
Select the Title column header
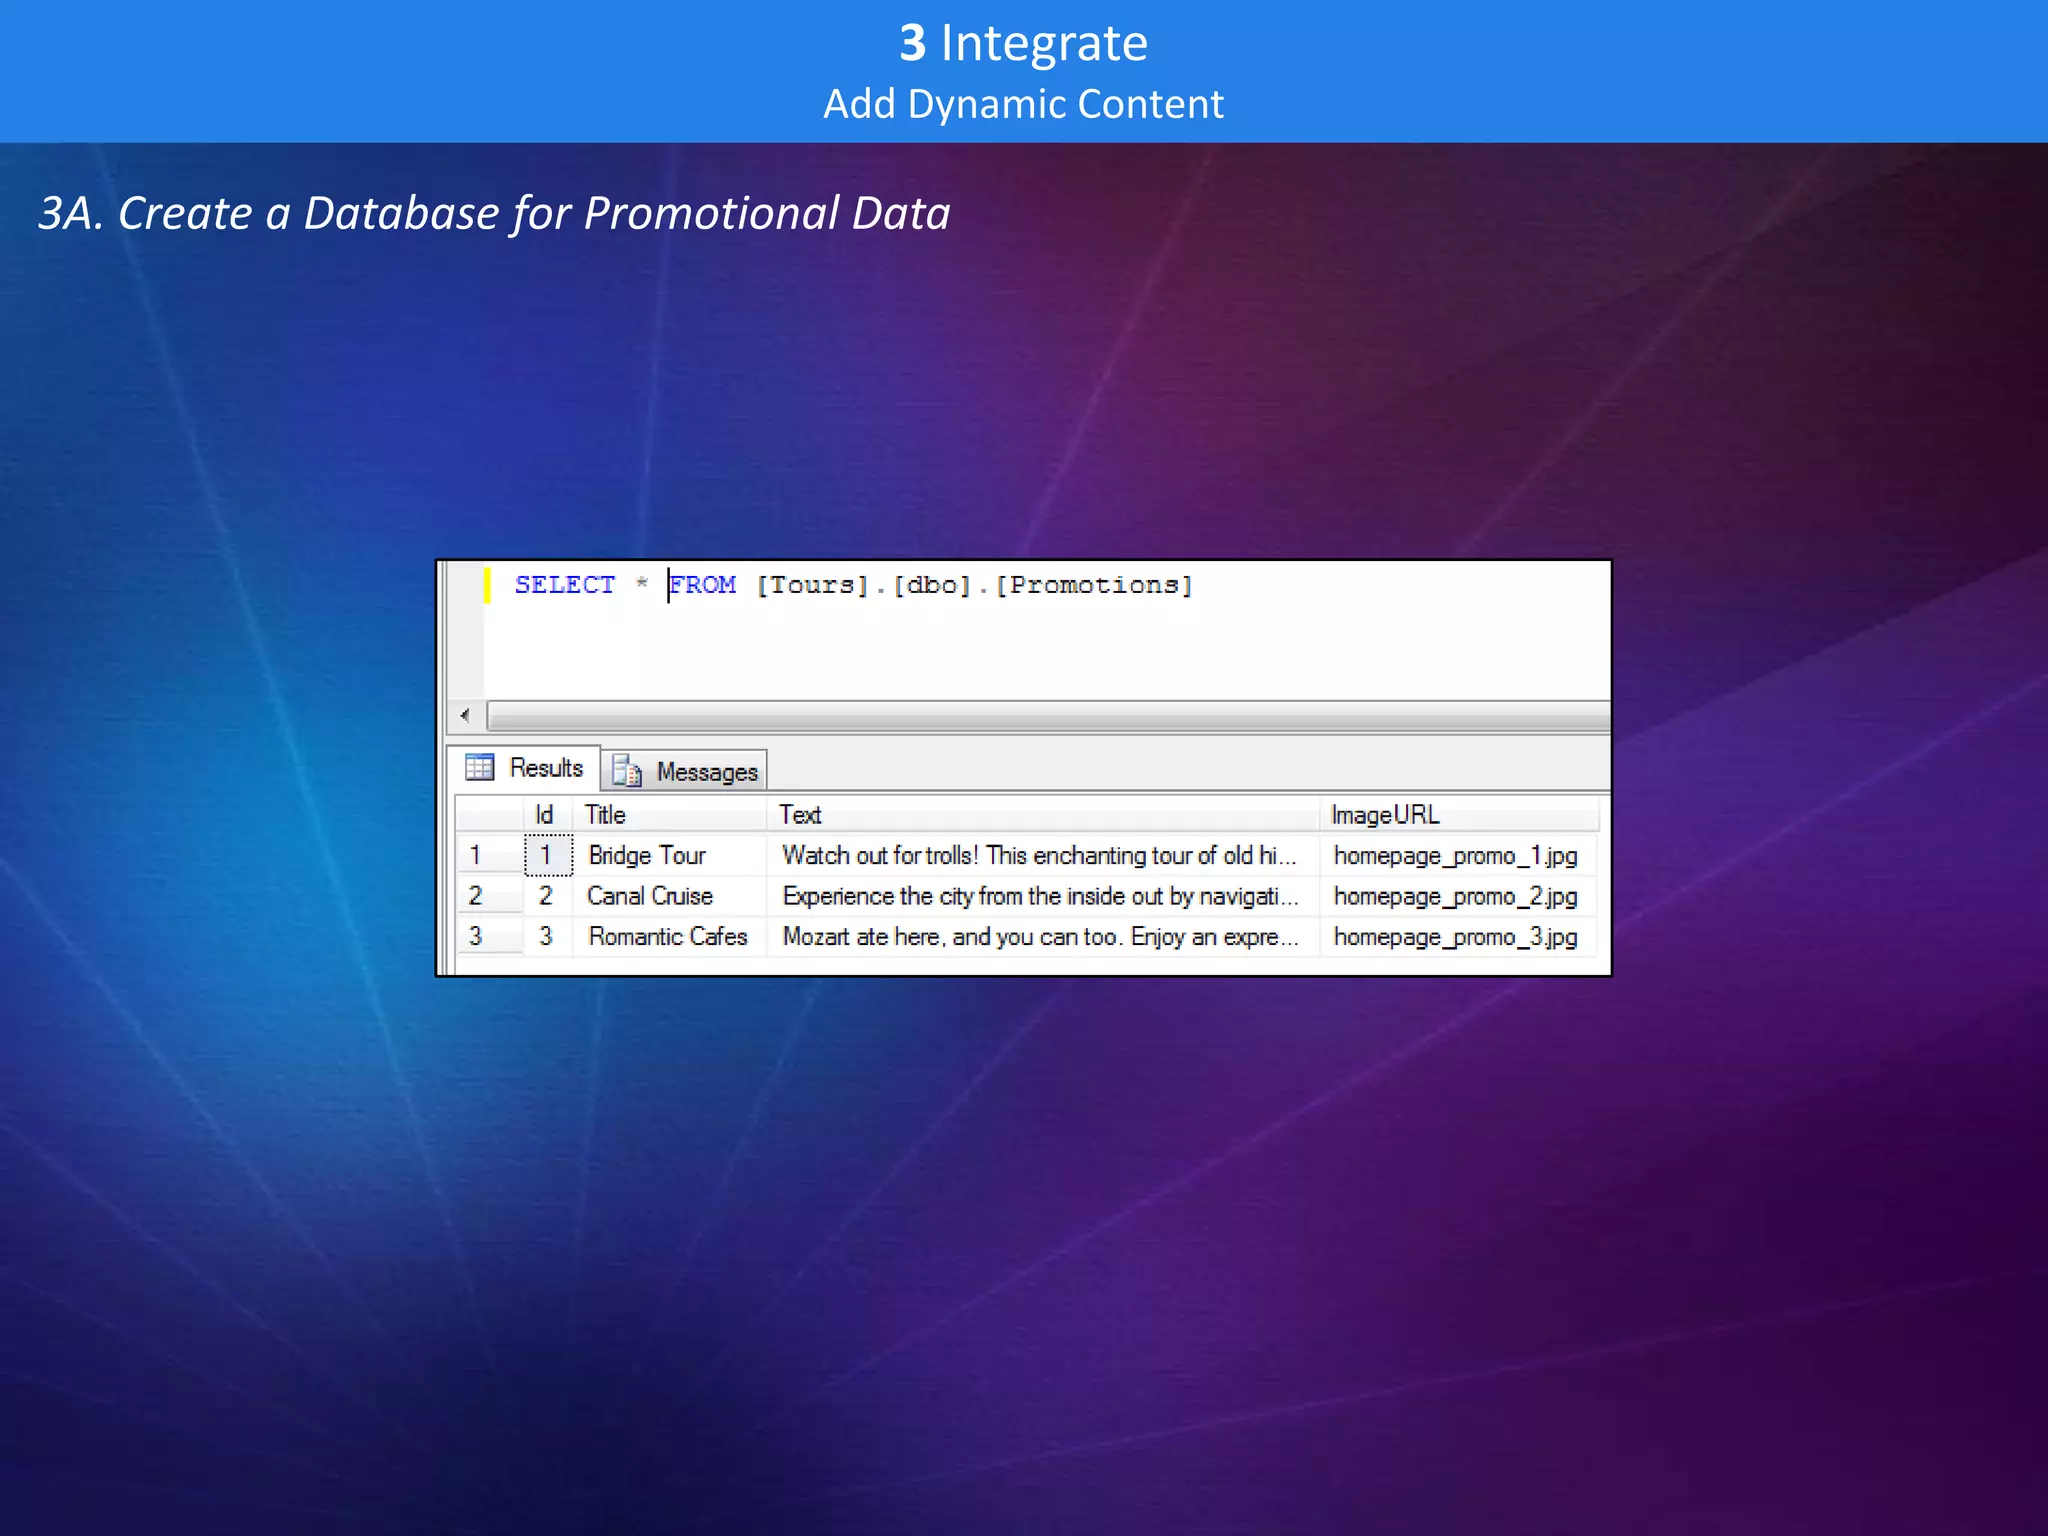(x=669, y=815)
